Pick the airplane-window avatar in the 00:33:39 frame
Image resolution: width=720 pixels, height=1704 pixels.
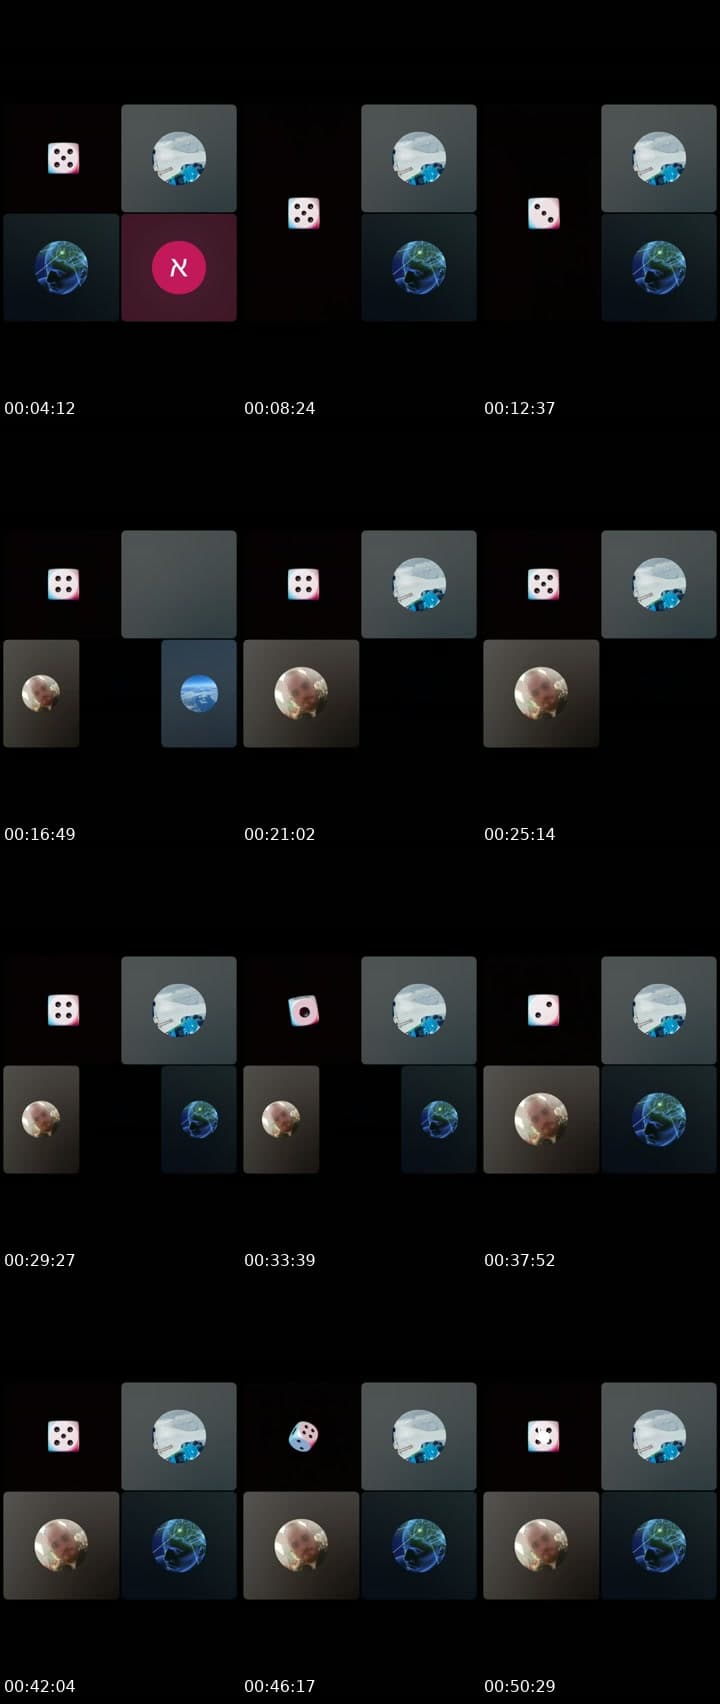419,1010
